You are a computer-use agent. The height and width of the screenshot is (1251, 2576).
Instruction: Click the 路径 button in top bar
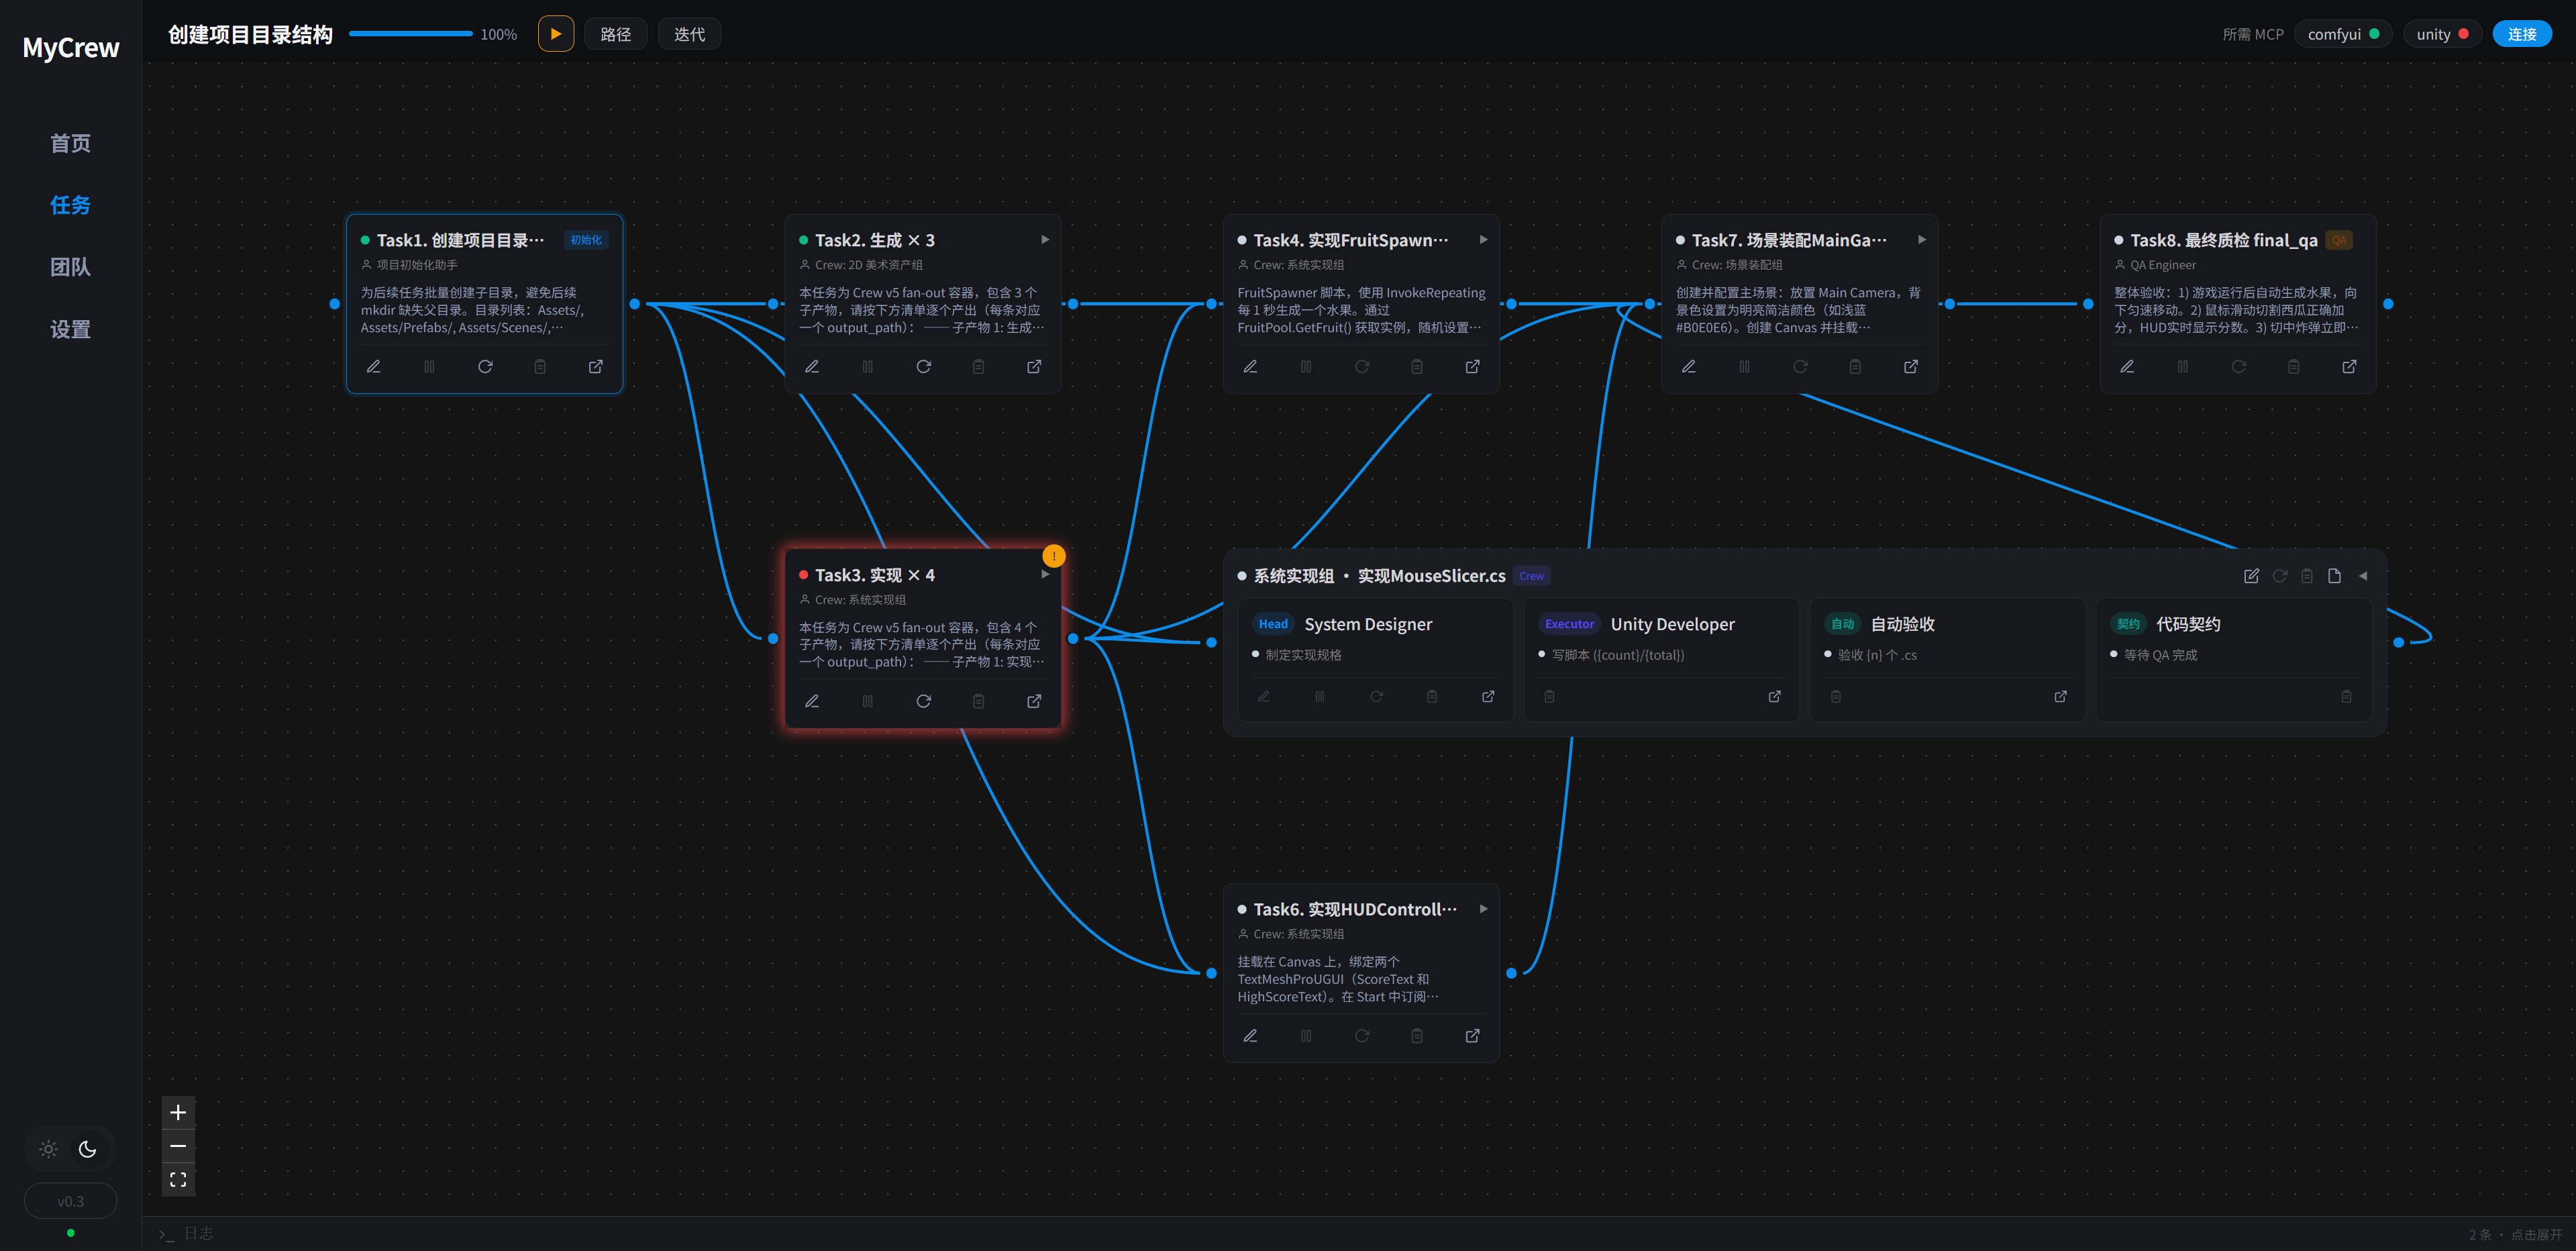point(616,34)
